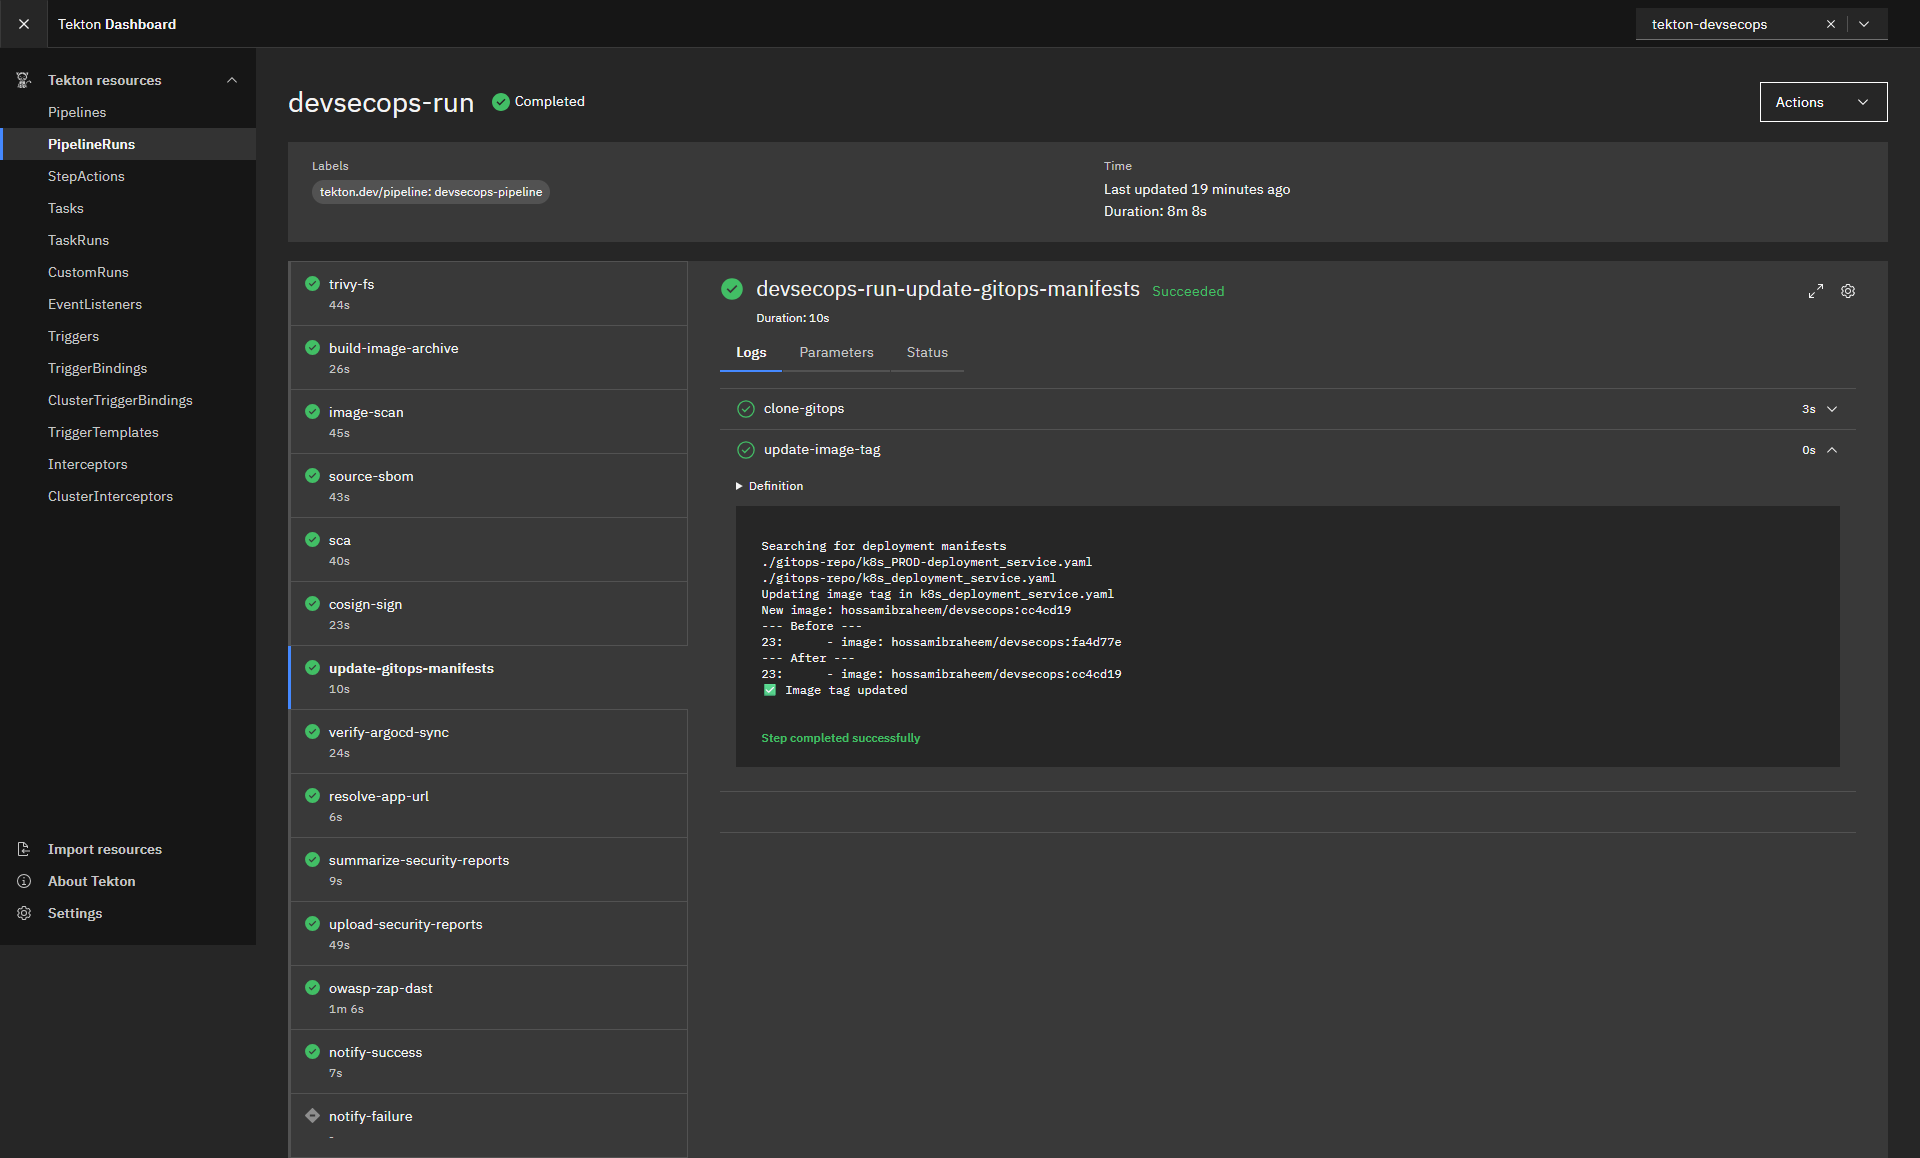Click the Import resources icon
1920x1158 pixels.
(x=24, y=849)
